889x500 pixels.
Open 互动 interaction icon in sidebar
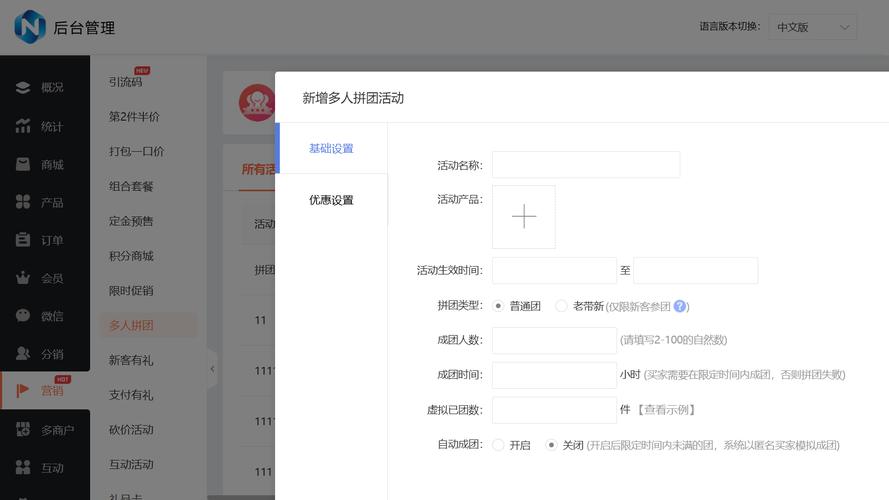(x=23, y=468)
